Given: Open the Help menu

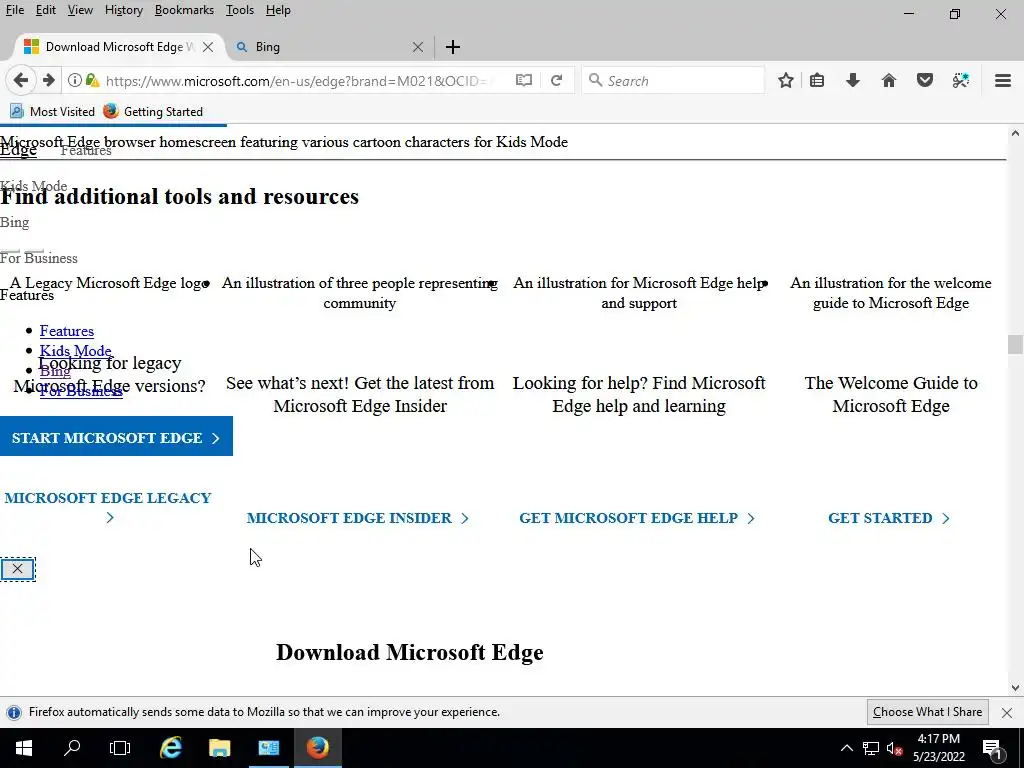Looking at the screenshot, I should pos(278,10).
